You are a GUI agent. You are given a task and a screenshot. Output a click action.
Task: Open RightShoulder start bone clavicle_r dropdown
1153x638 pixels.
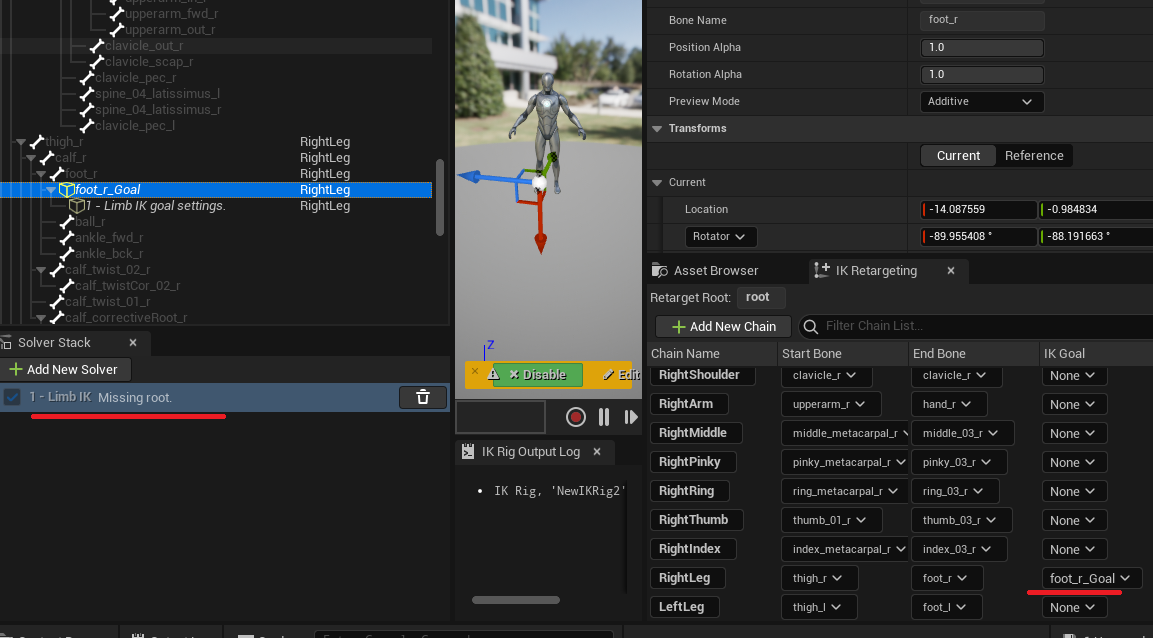pos(827,376)
